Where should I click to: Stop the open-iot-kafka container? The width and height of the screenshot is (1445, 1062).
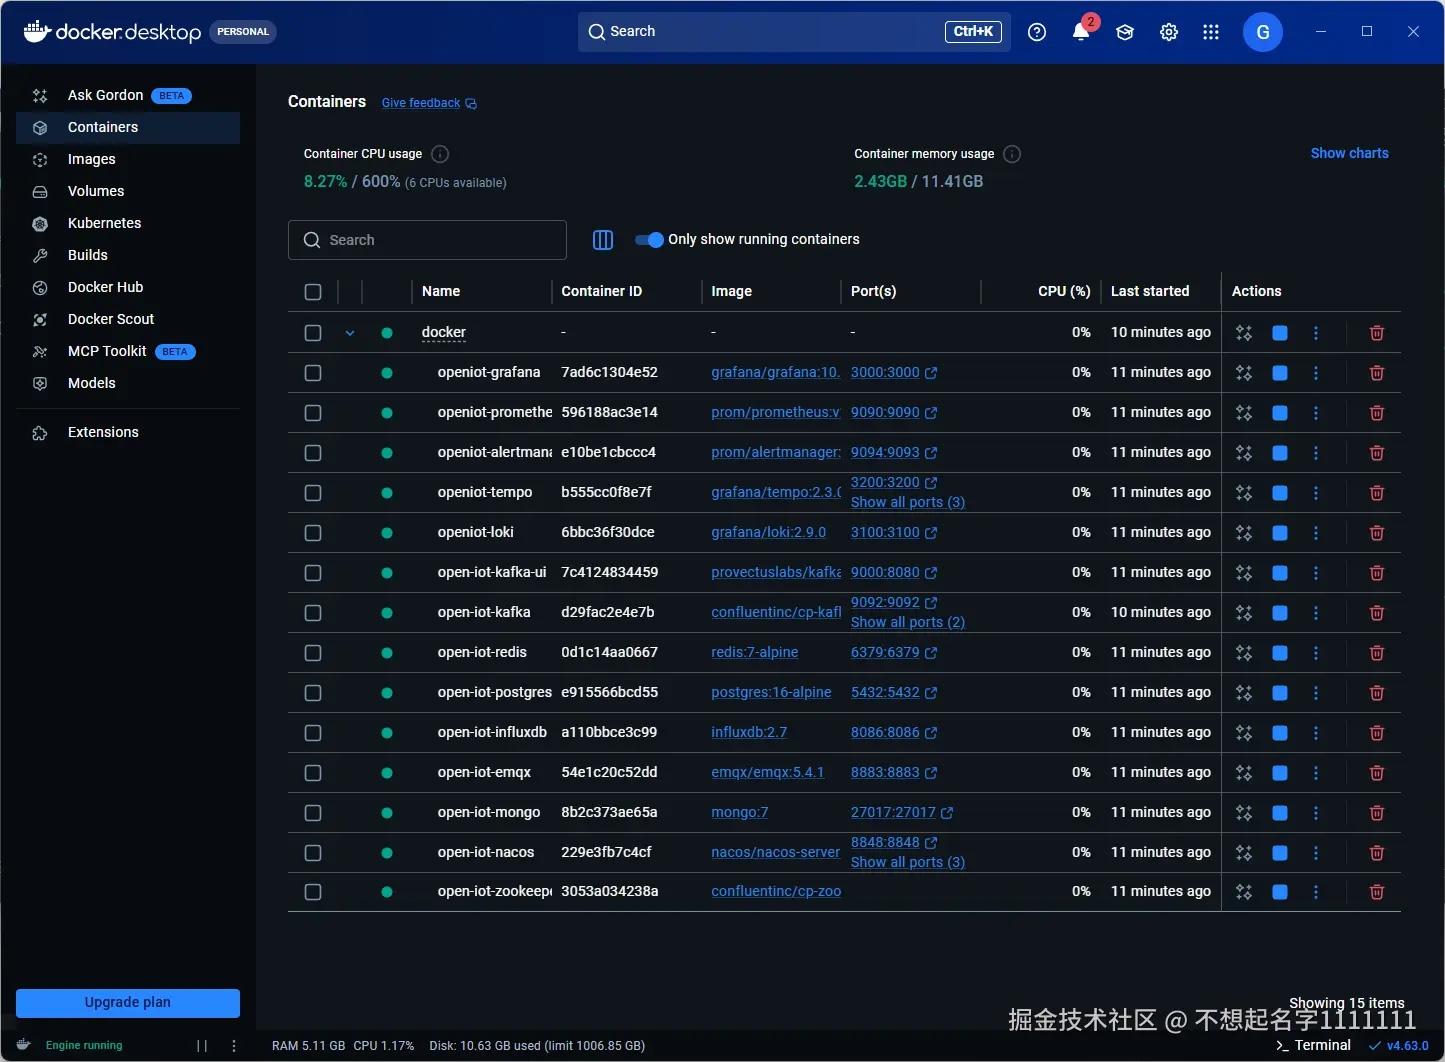[x=1280, y=613]
